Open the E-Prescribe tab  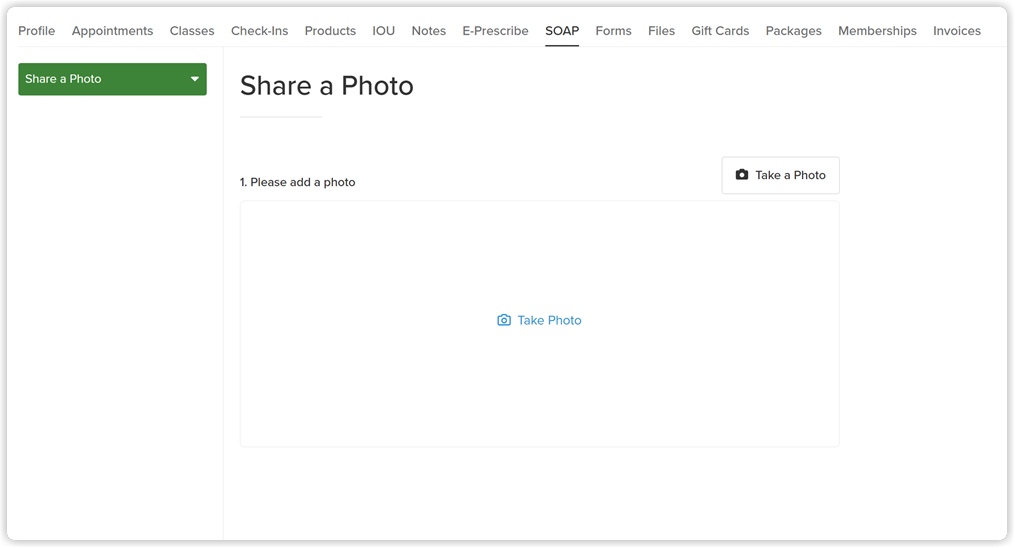(x=495, y=31)
